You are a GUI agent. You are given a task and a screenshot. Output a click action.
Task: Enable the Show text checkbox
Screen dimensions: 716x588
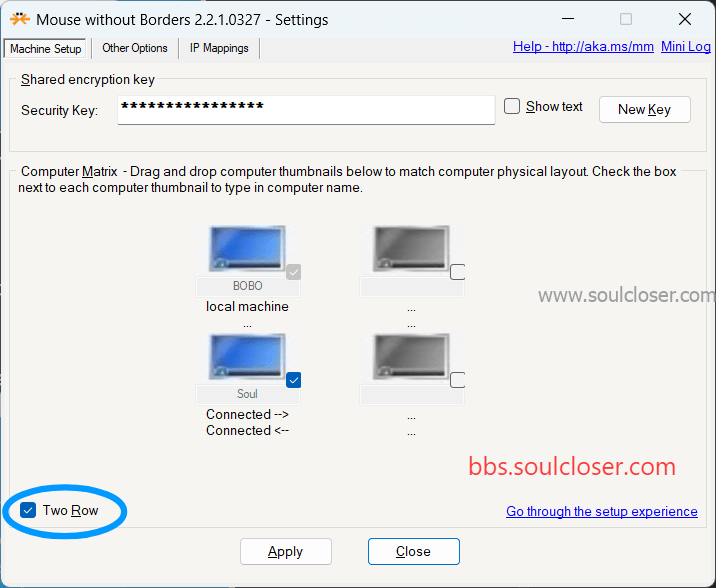pos(512,106)
